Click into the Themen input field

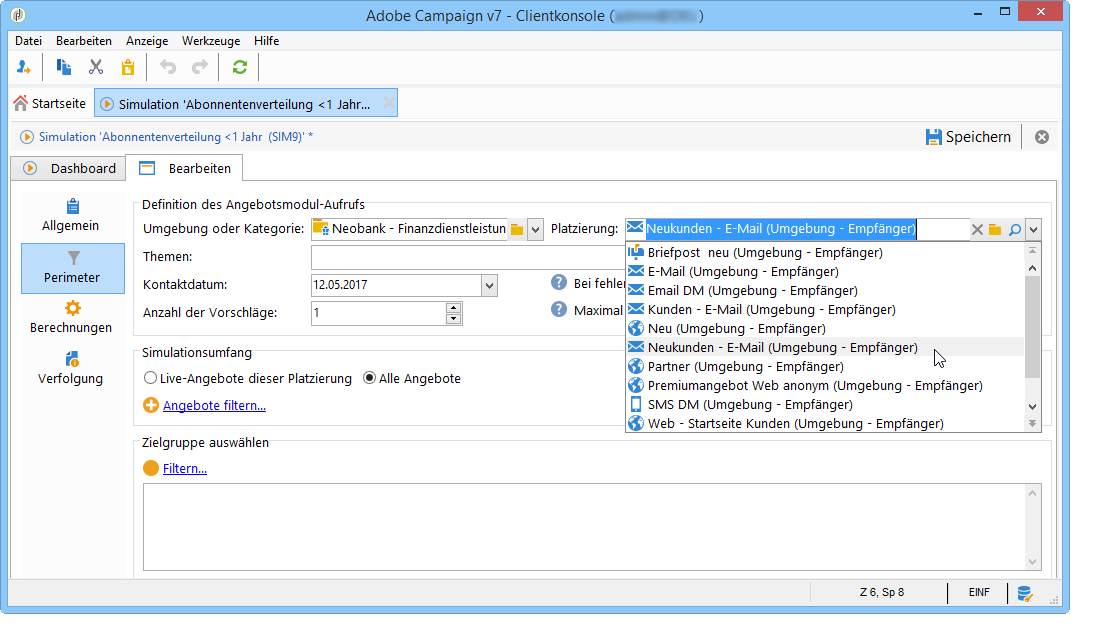pos(468,257)
